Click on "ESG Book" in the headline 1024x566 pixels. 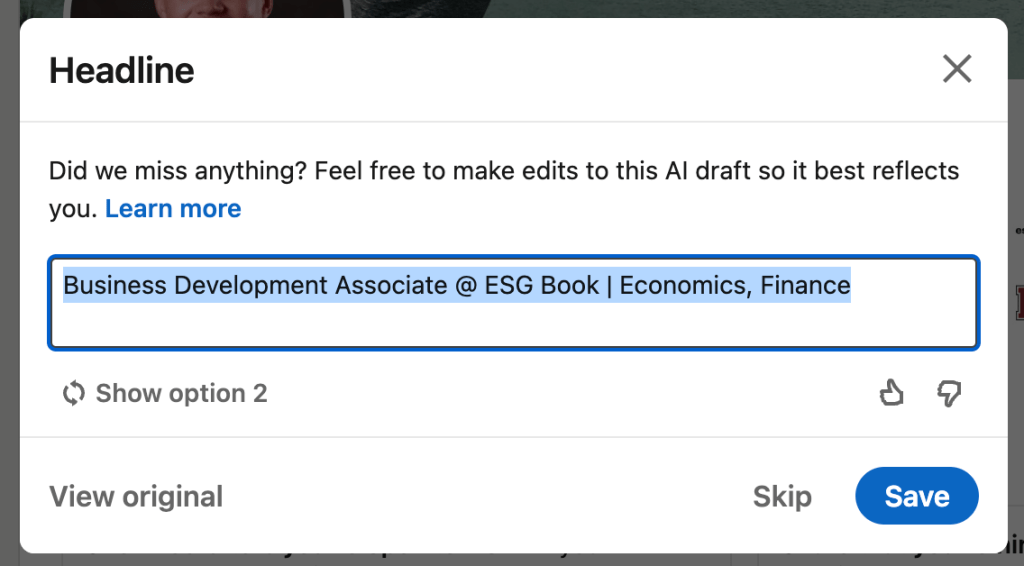pyautogui.click(x=535, y=286)
